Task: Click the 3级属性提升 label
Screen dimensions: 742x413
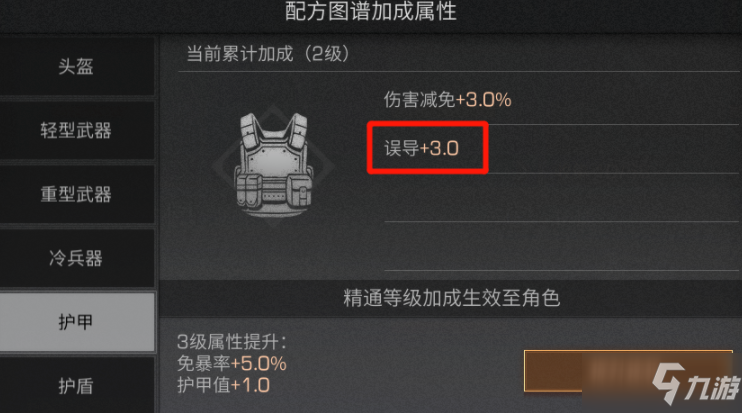Action: coord(231,342)
